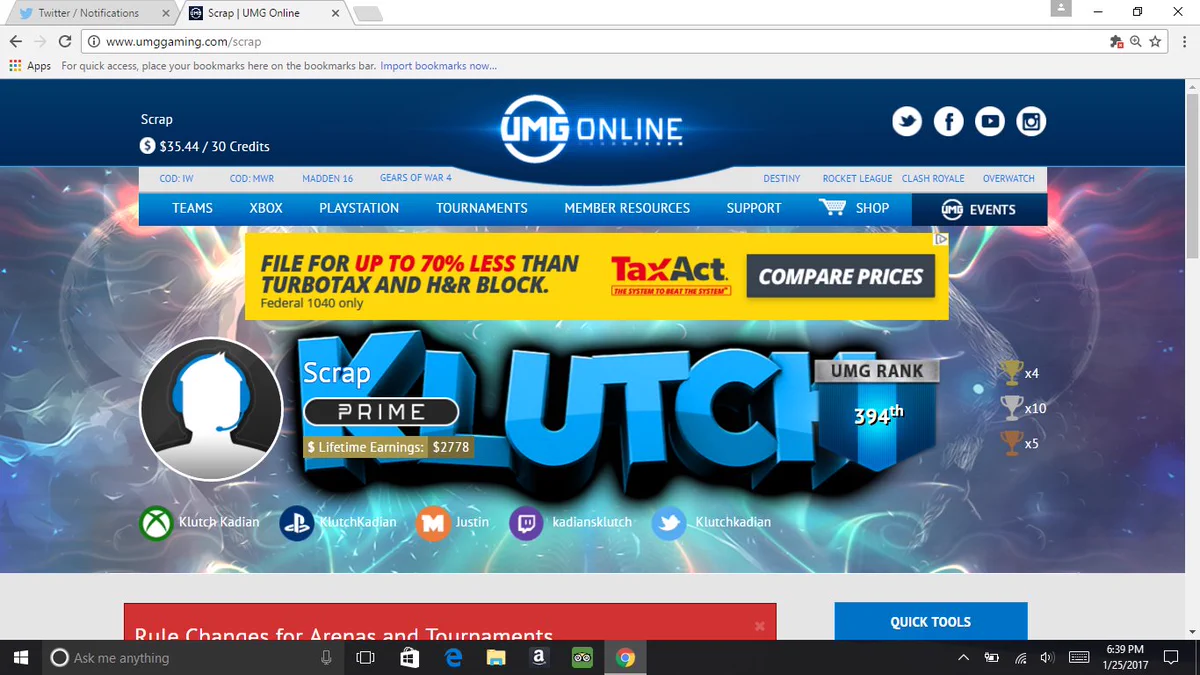
Task: Open Microsoft Store taskbar icon
Action: (x=409, y=657)
